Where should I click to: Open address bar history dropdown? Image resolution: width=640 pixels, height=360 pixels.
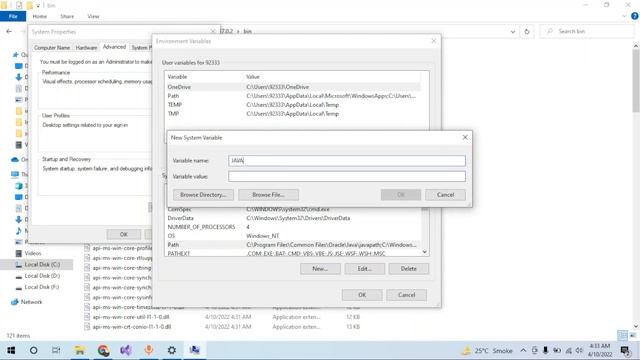click(x=513, y=31)
